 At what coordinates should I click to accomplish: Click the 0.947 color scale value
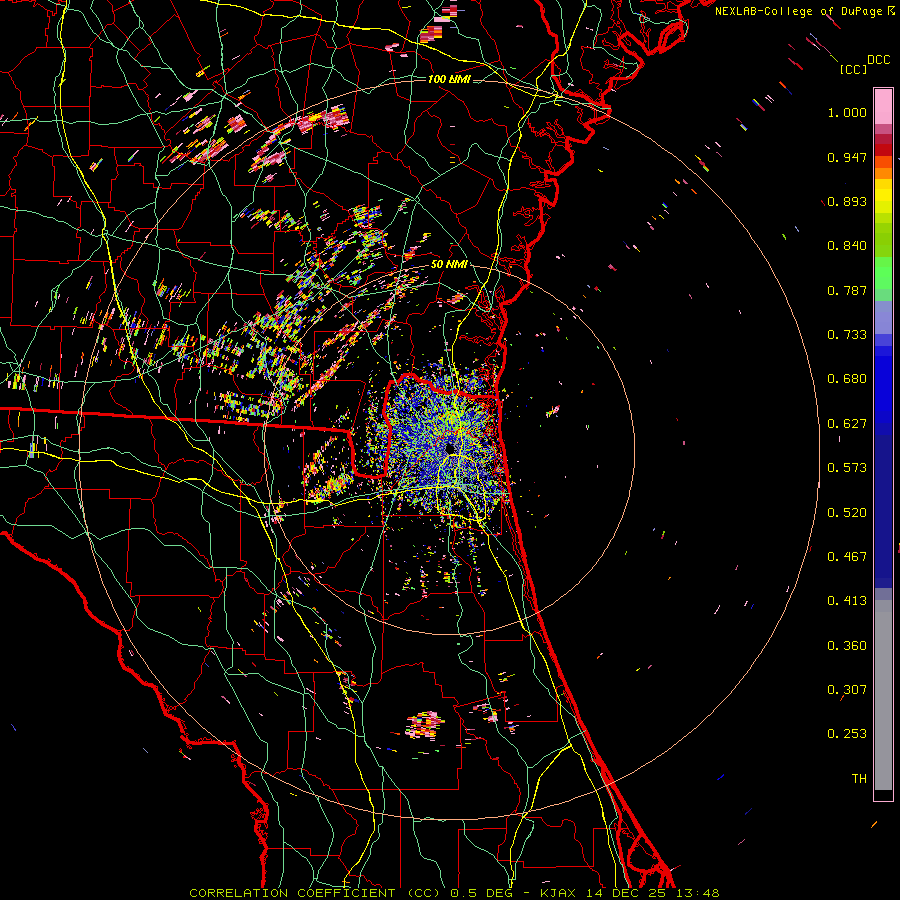pos(847,157)
